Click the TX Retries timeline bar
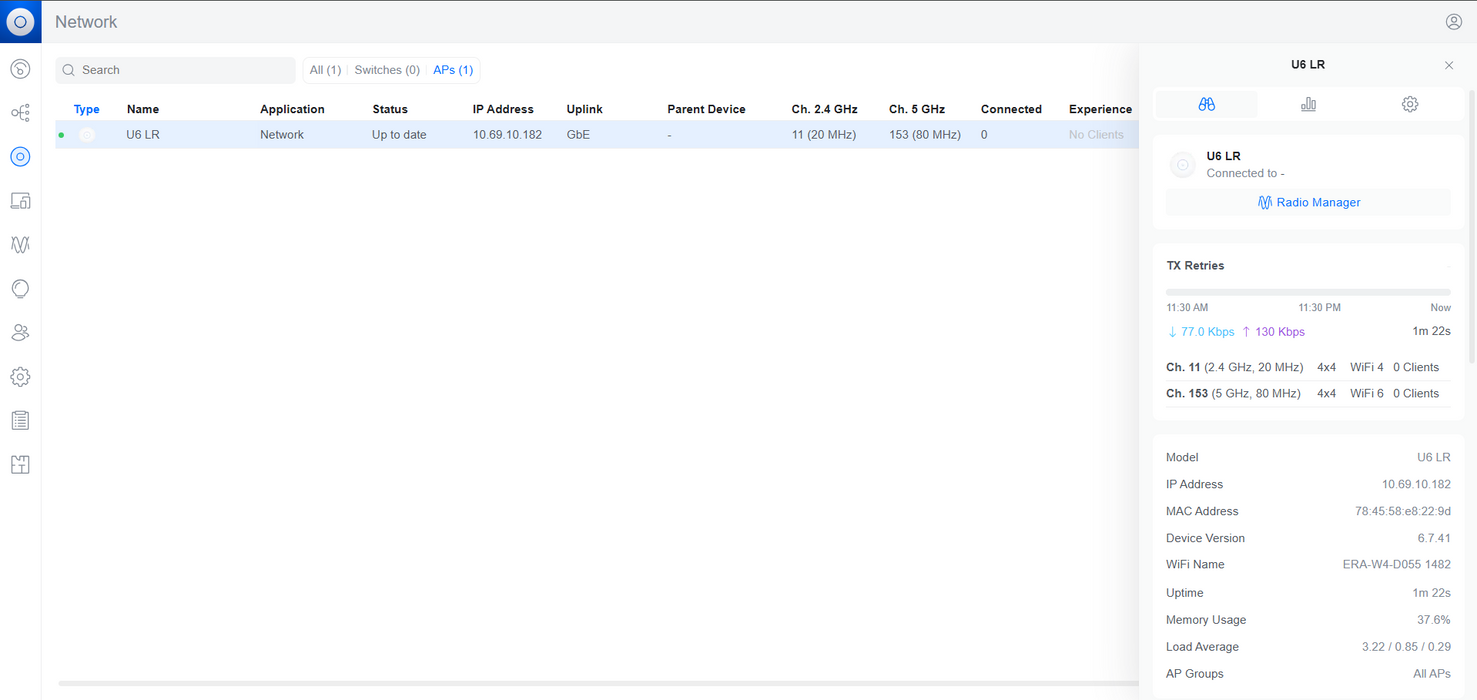 (1308, 292)
